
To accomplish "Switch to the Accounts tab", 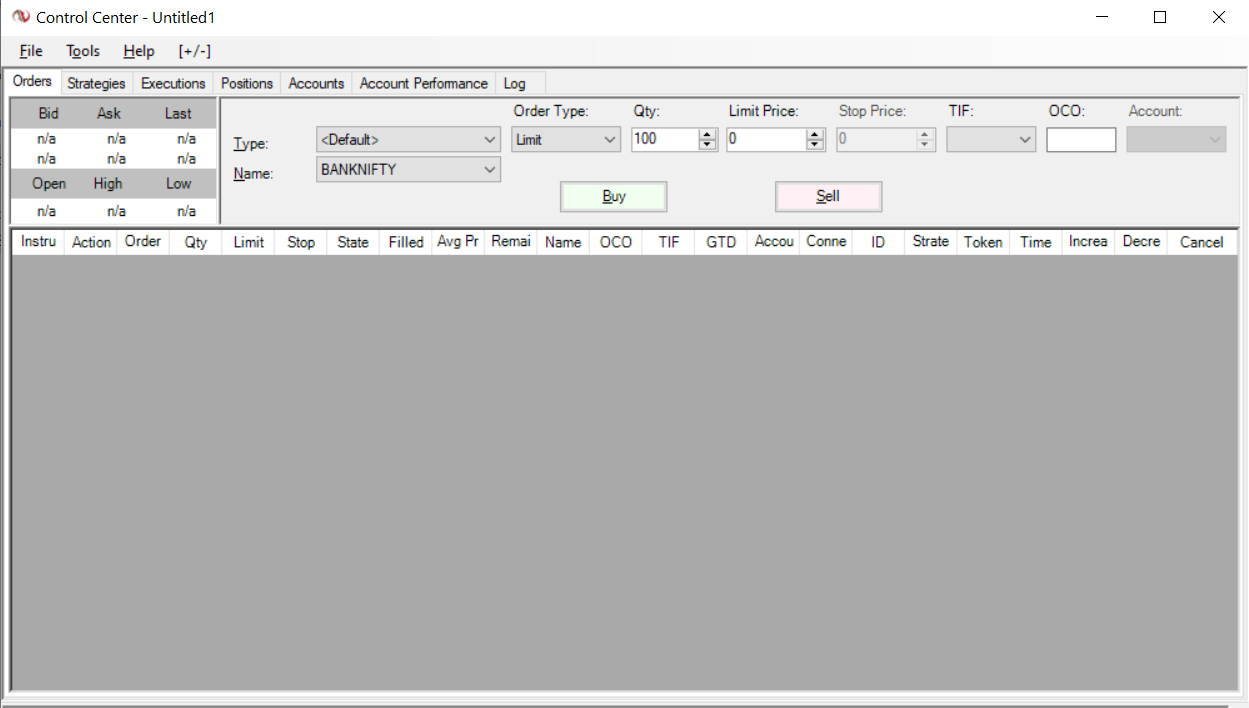I will pos(316,84).
